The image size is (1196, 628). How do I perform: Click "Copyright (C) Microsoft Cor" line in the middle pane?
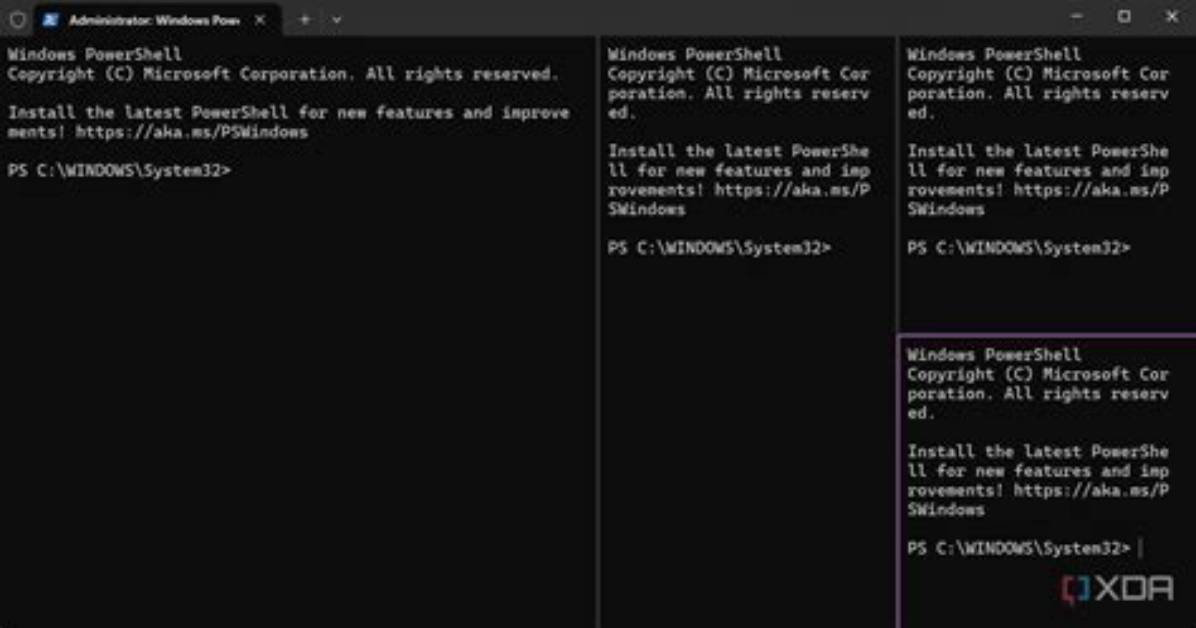pyautogui.click(x=738, y=74)
